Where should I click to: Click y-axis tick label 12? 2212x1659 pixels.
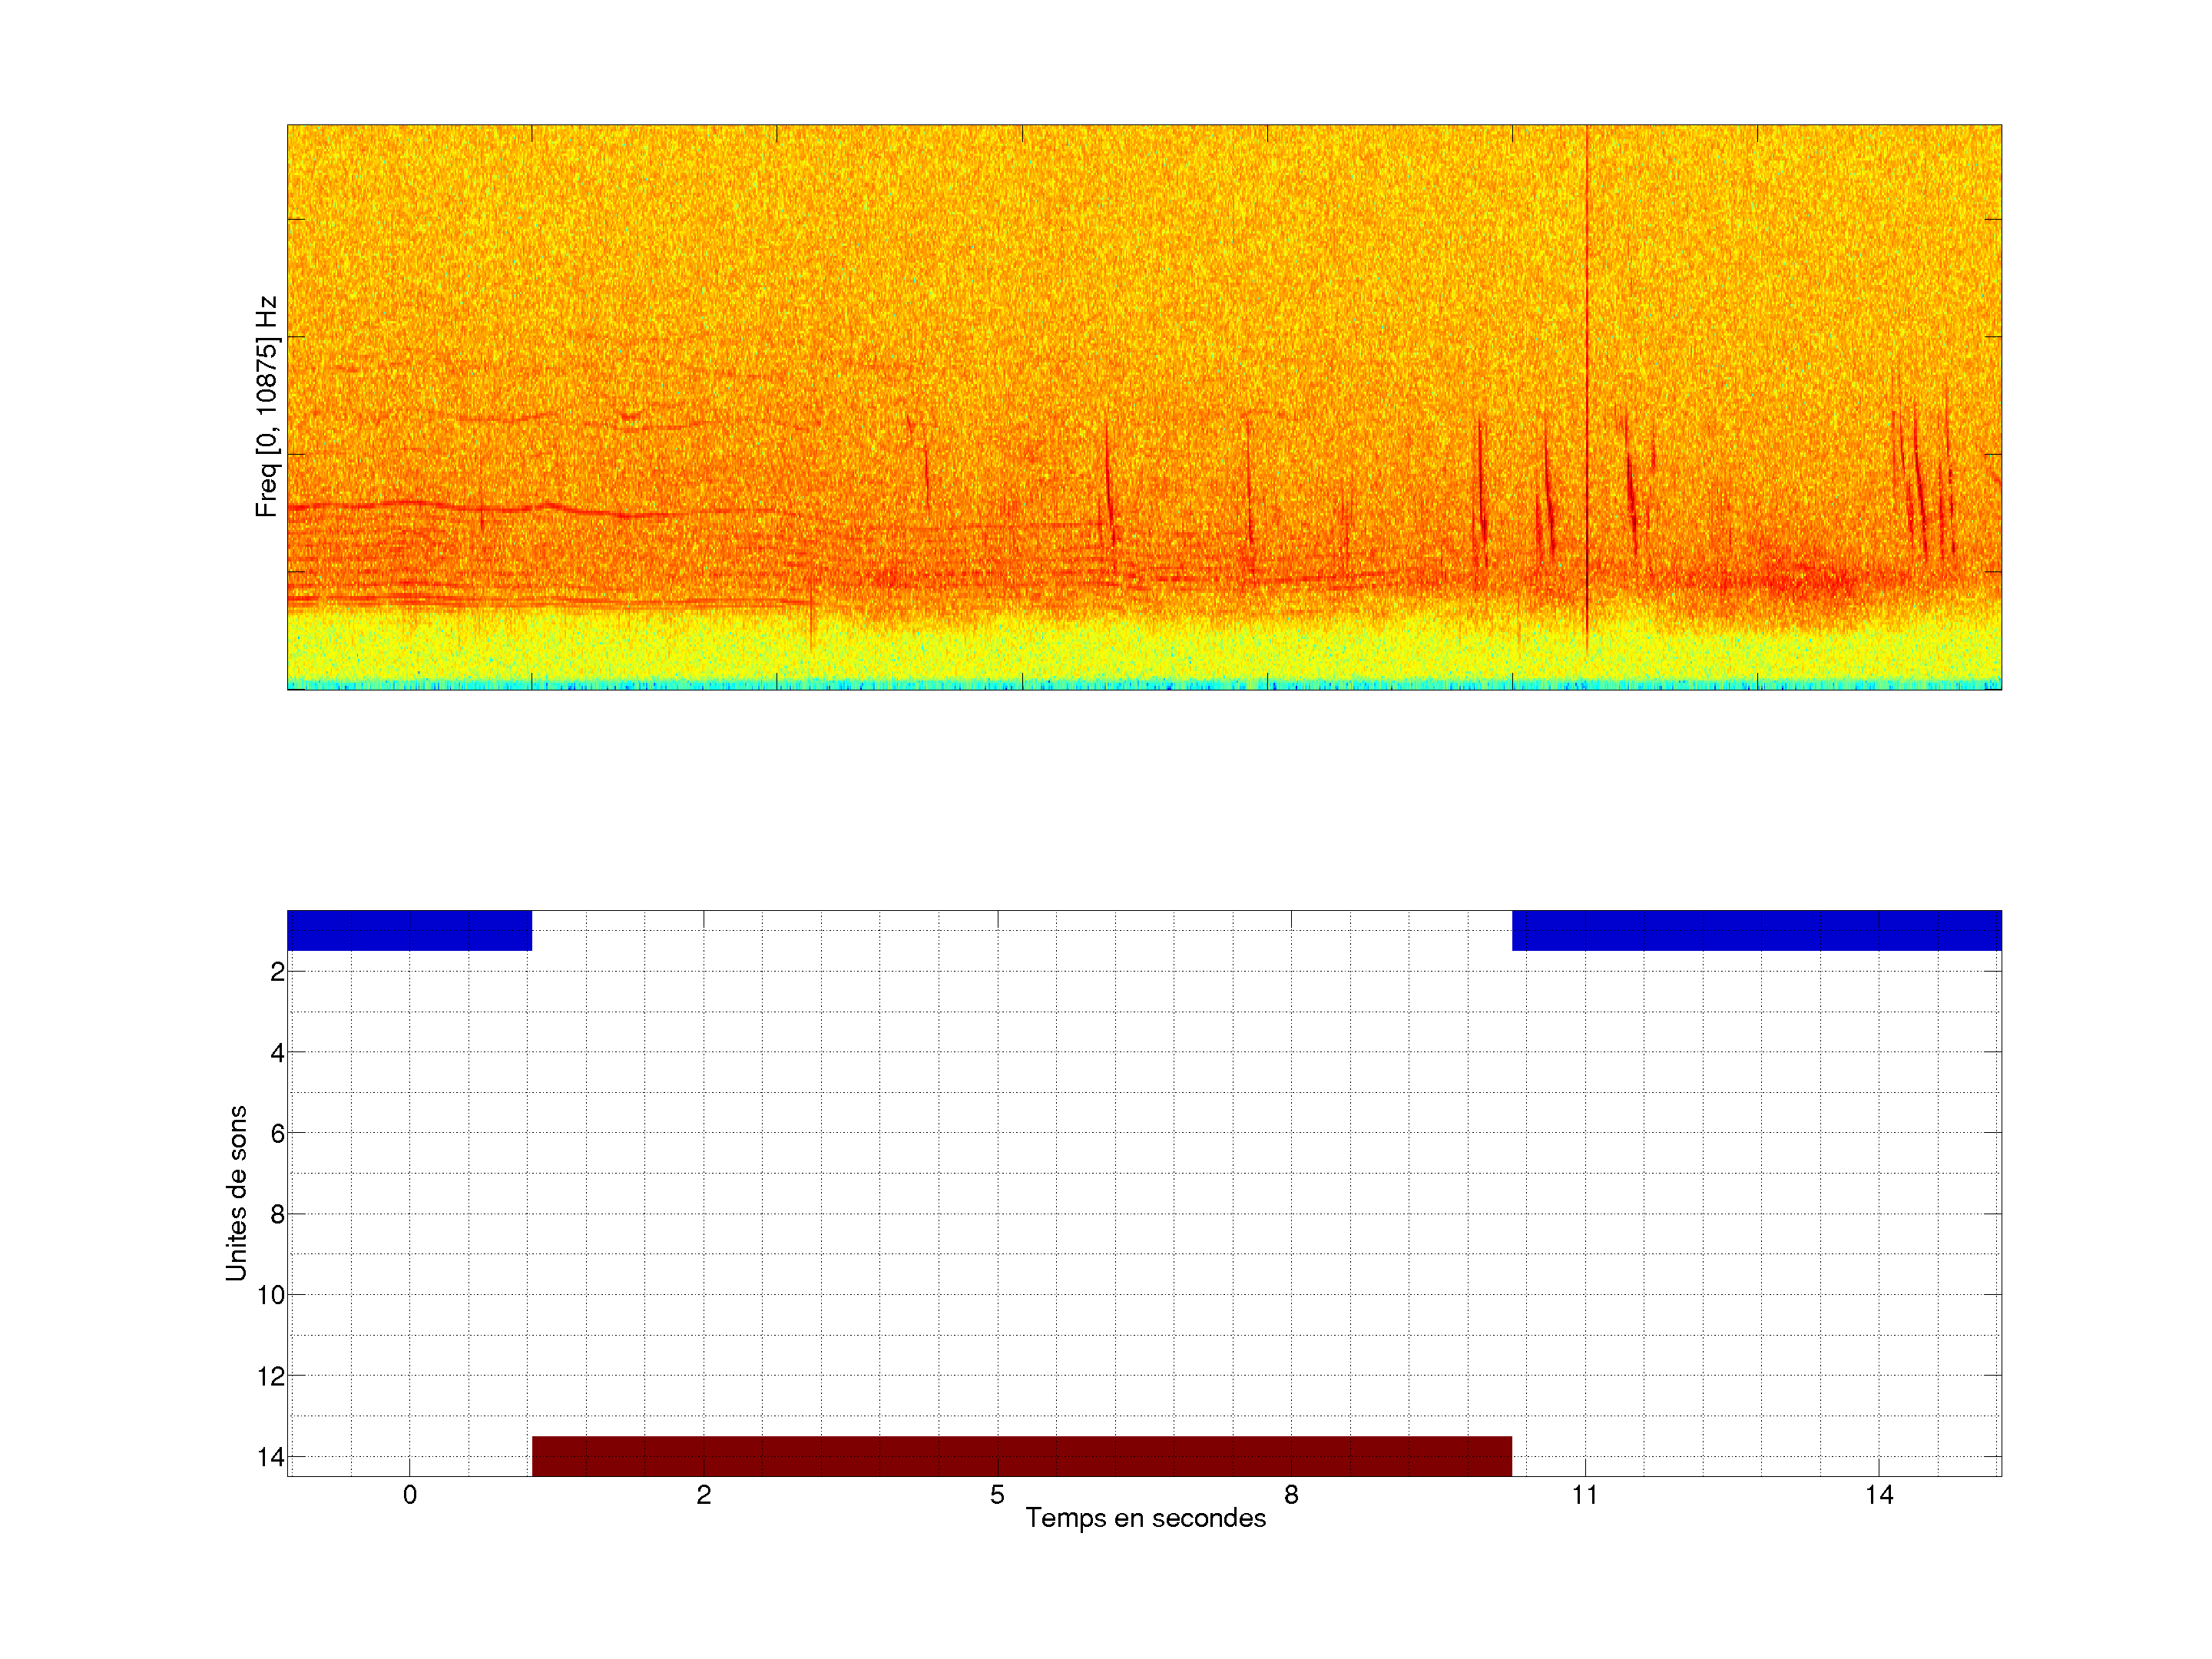click(x=271, y=1376)
